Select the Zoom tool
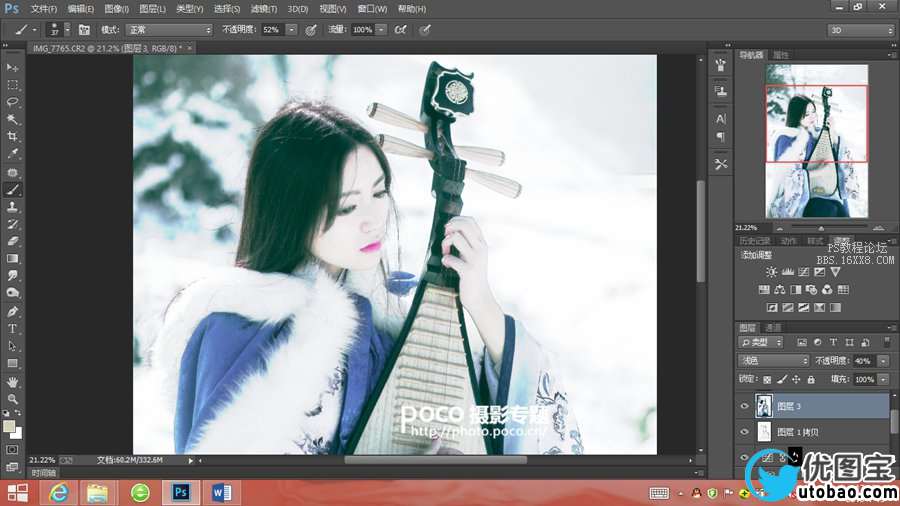The height and width of the screenshot is (506, 900). [x=12, y=399]
